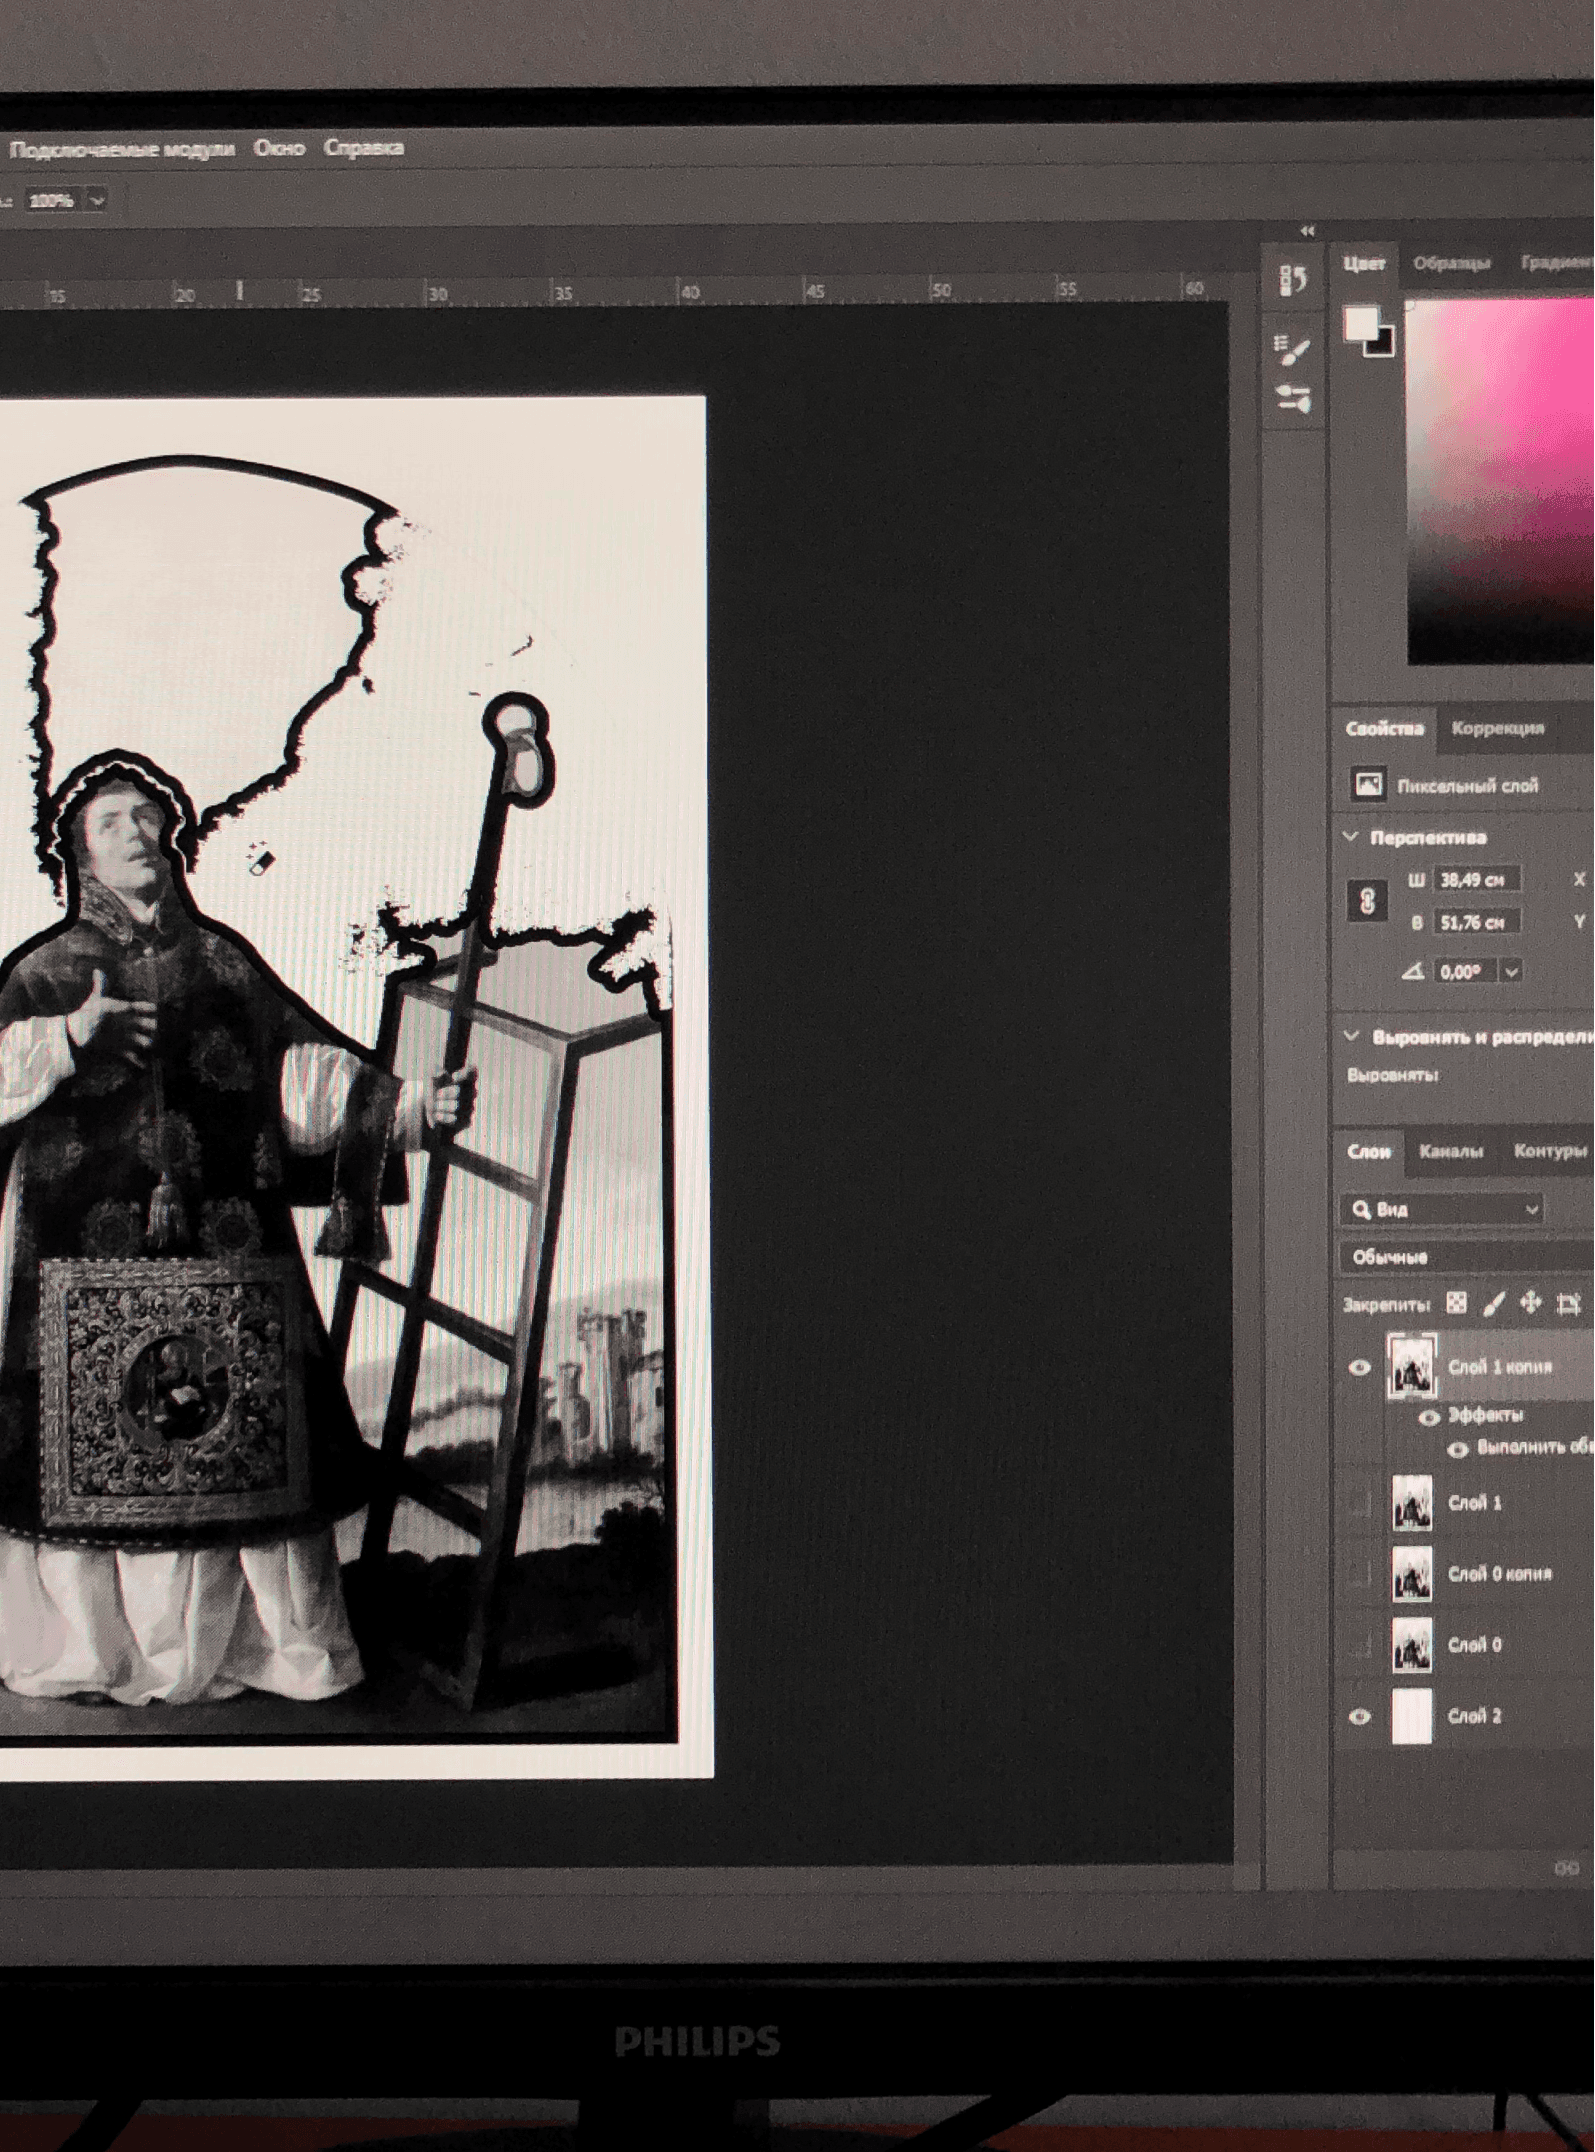Viewport: 1595px width, 2152px height.
Task: Switch to the Градиенты tab
Action: click(x=1557, y=262)
